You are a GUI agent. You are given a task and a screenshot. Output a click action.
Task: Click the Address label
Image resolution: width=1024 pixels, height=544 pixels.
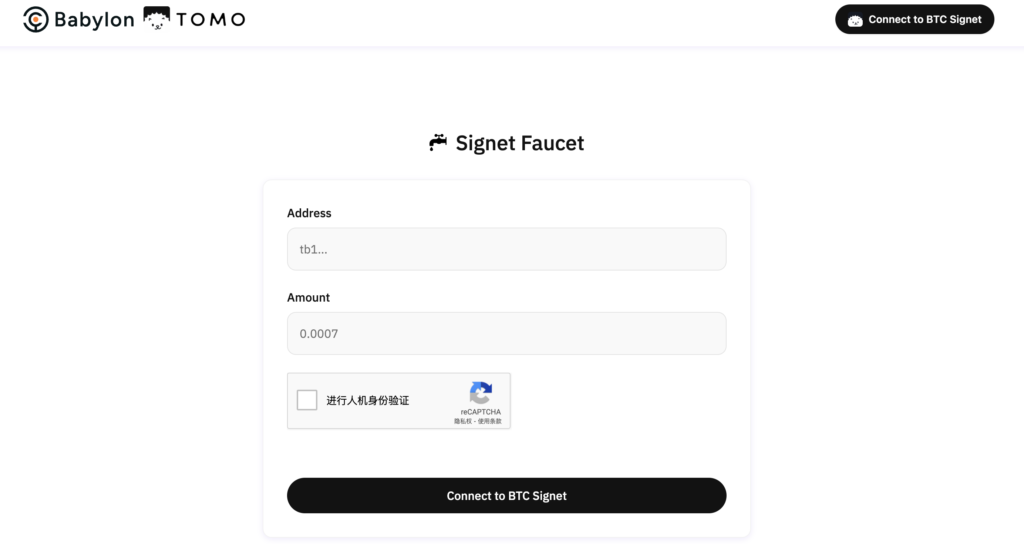click(309, 213)
